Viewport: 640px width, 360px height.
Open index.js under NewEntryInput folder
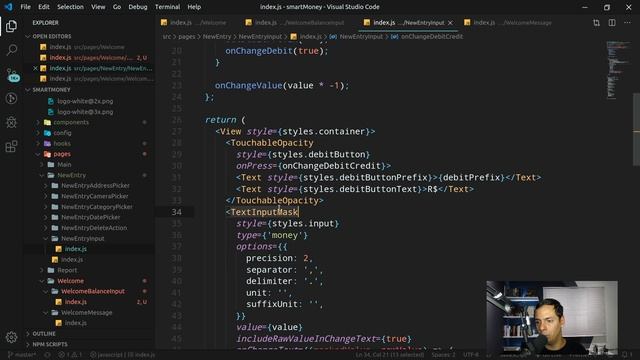click(76, 249)
